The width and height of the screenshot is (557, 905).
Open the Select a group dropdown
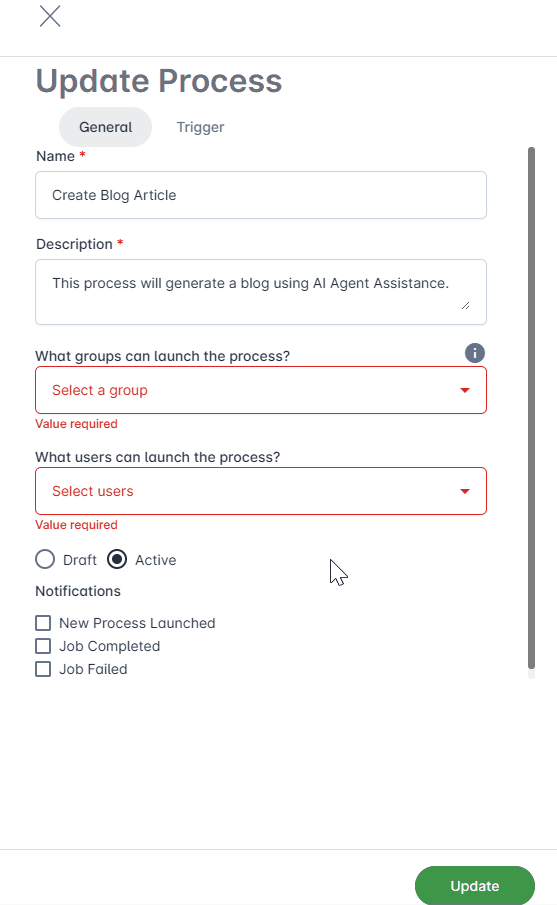[261, 390]
